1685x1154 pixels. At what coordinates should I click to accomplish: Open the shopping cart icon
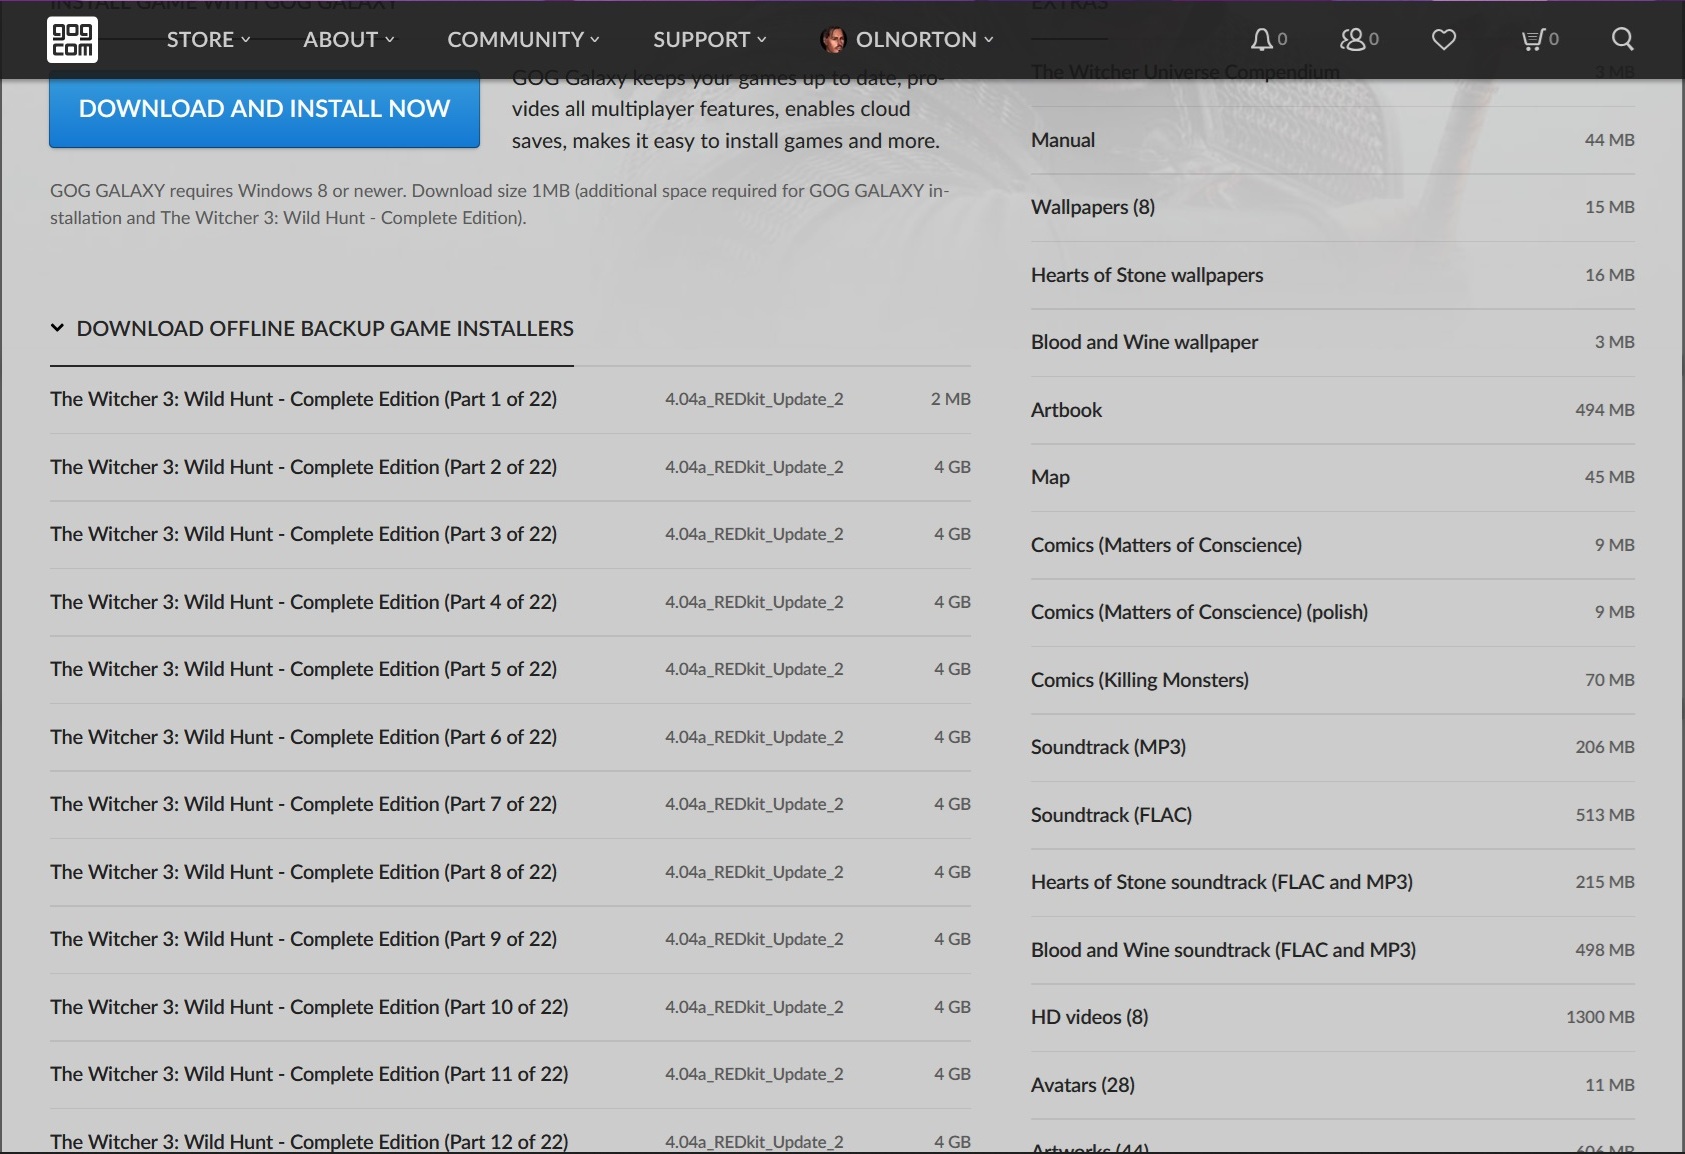coord(1533,39)
